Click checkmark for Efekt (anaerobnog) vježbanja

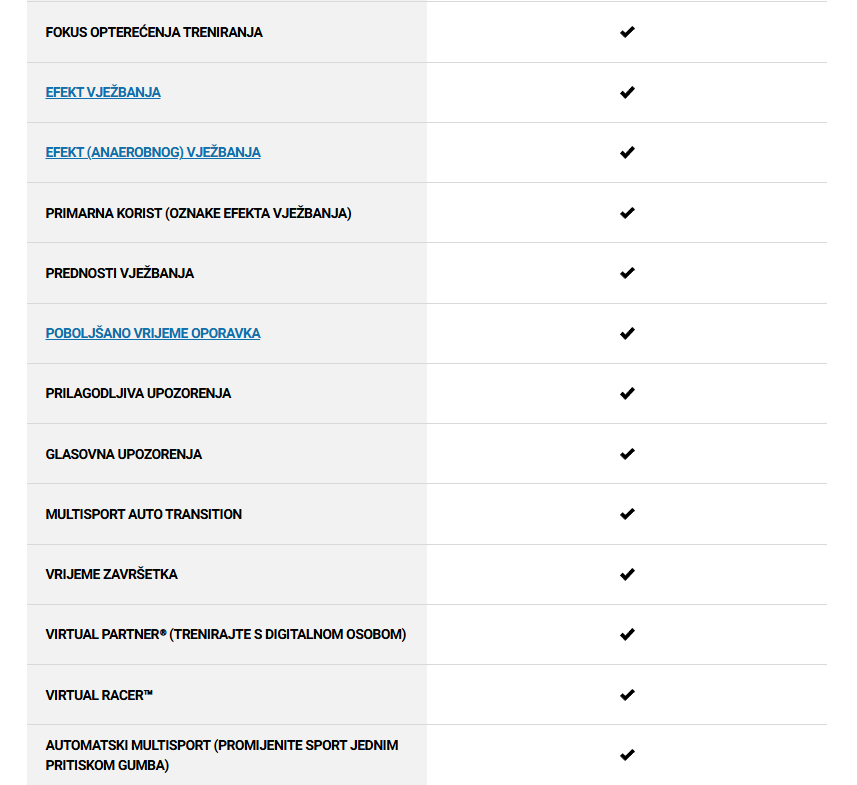click(627, 153)
